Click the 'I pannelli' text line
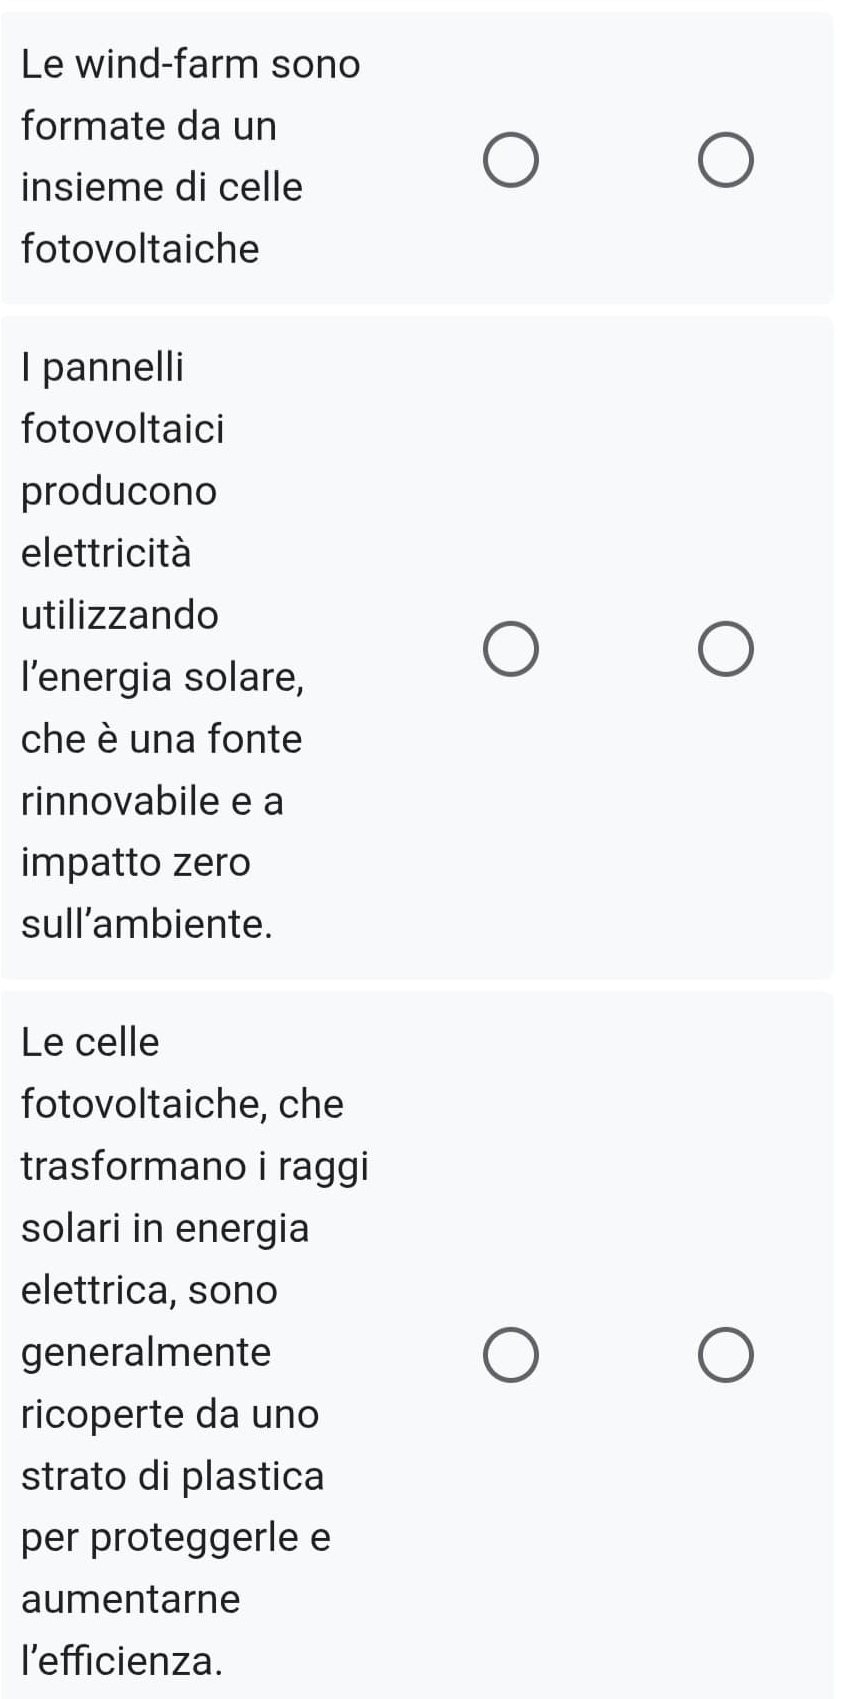Image resolution: width=850 pixels, height=1699 pixels. click(x=102, y=367)
